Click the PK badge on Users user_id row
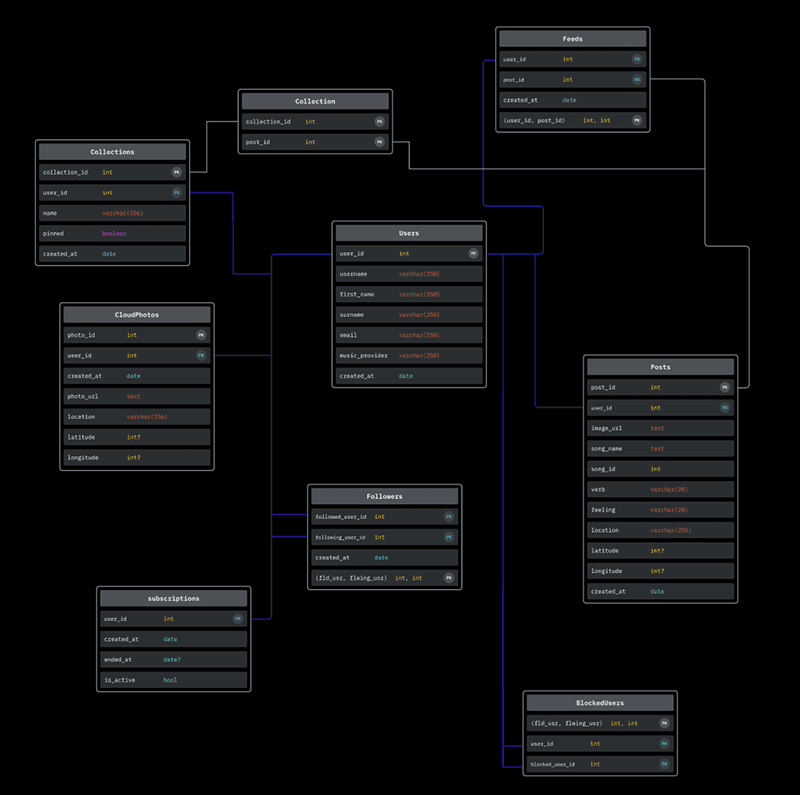 point(473,254)
